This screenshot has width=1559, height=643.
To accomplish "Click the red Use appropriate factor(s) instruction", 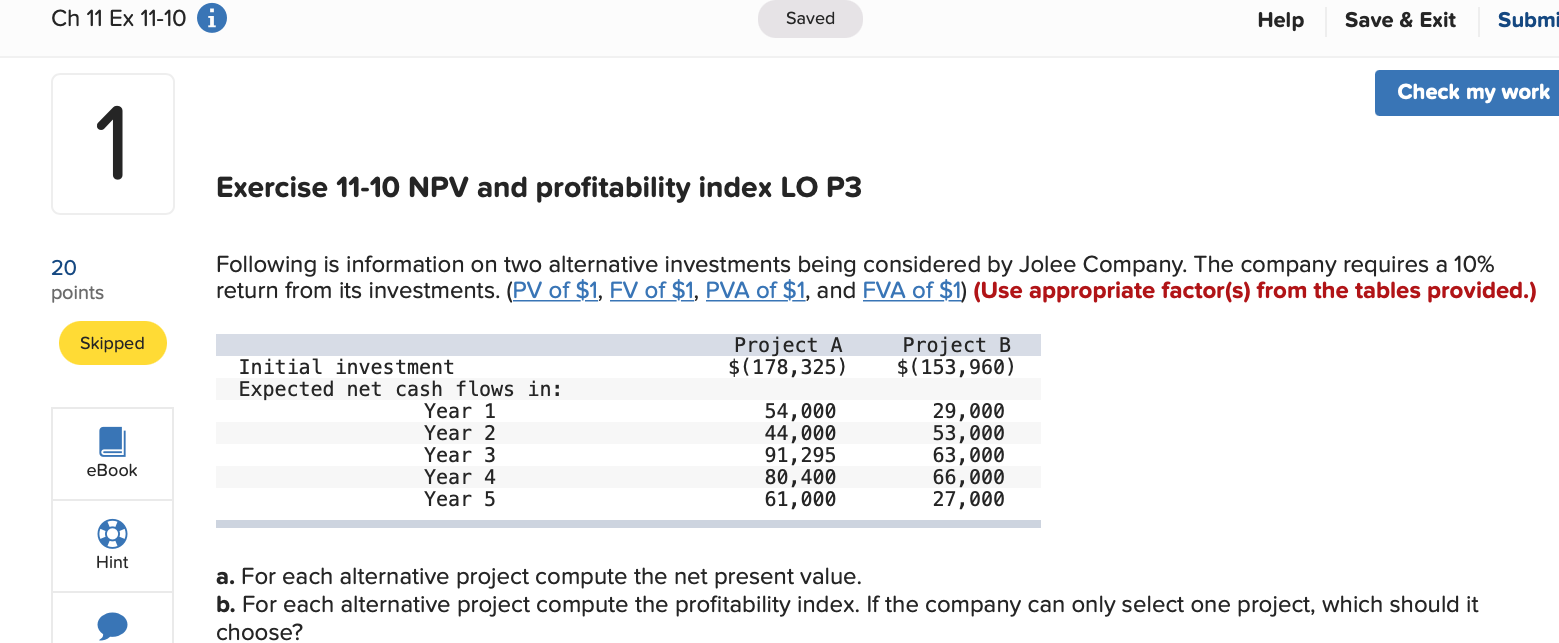I will [x=1254, y=291].
